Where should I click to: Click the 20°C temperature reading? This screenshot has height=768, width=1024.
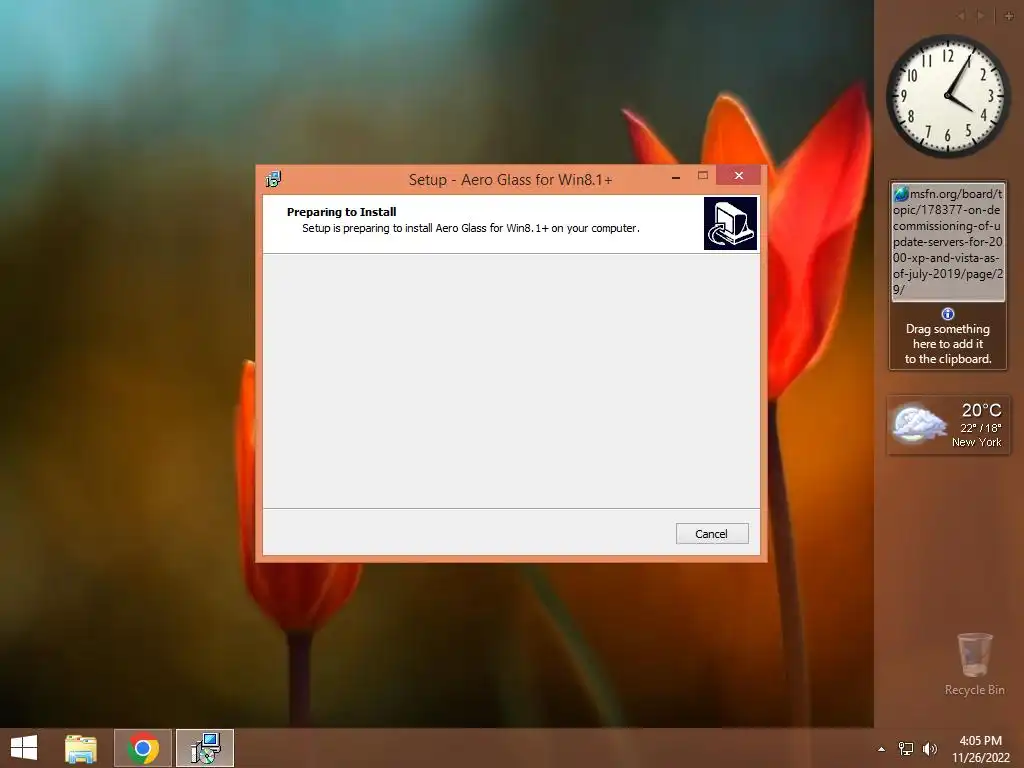[981, 410]
